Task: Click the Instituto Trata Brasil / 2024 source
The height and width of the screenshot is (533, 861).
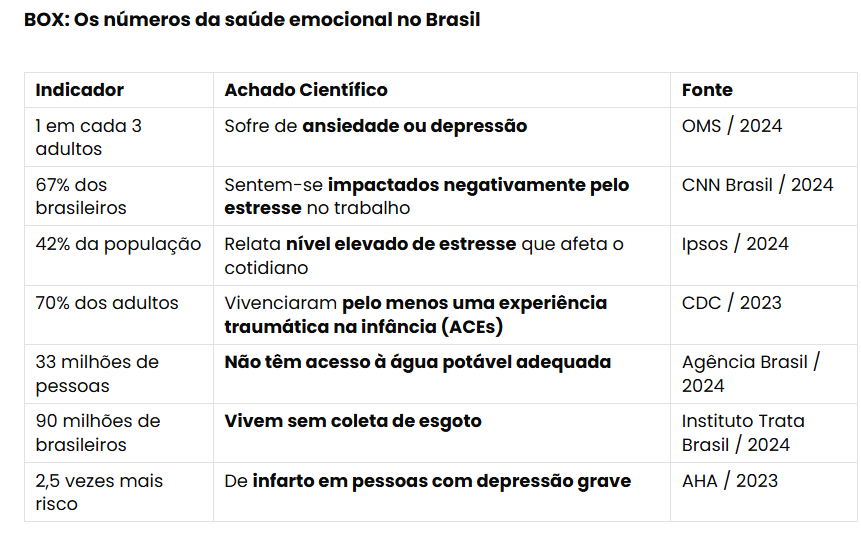Action: pos(743,432)
